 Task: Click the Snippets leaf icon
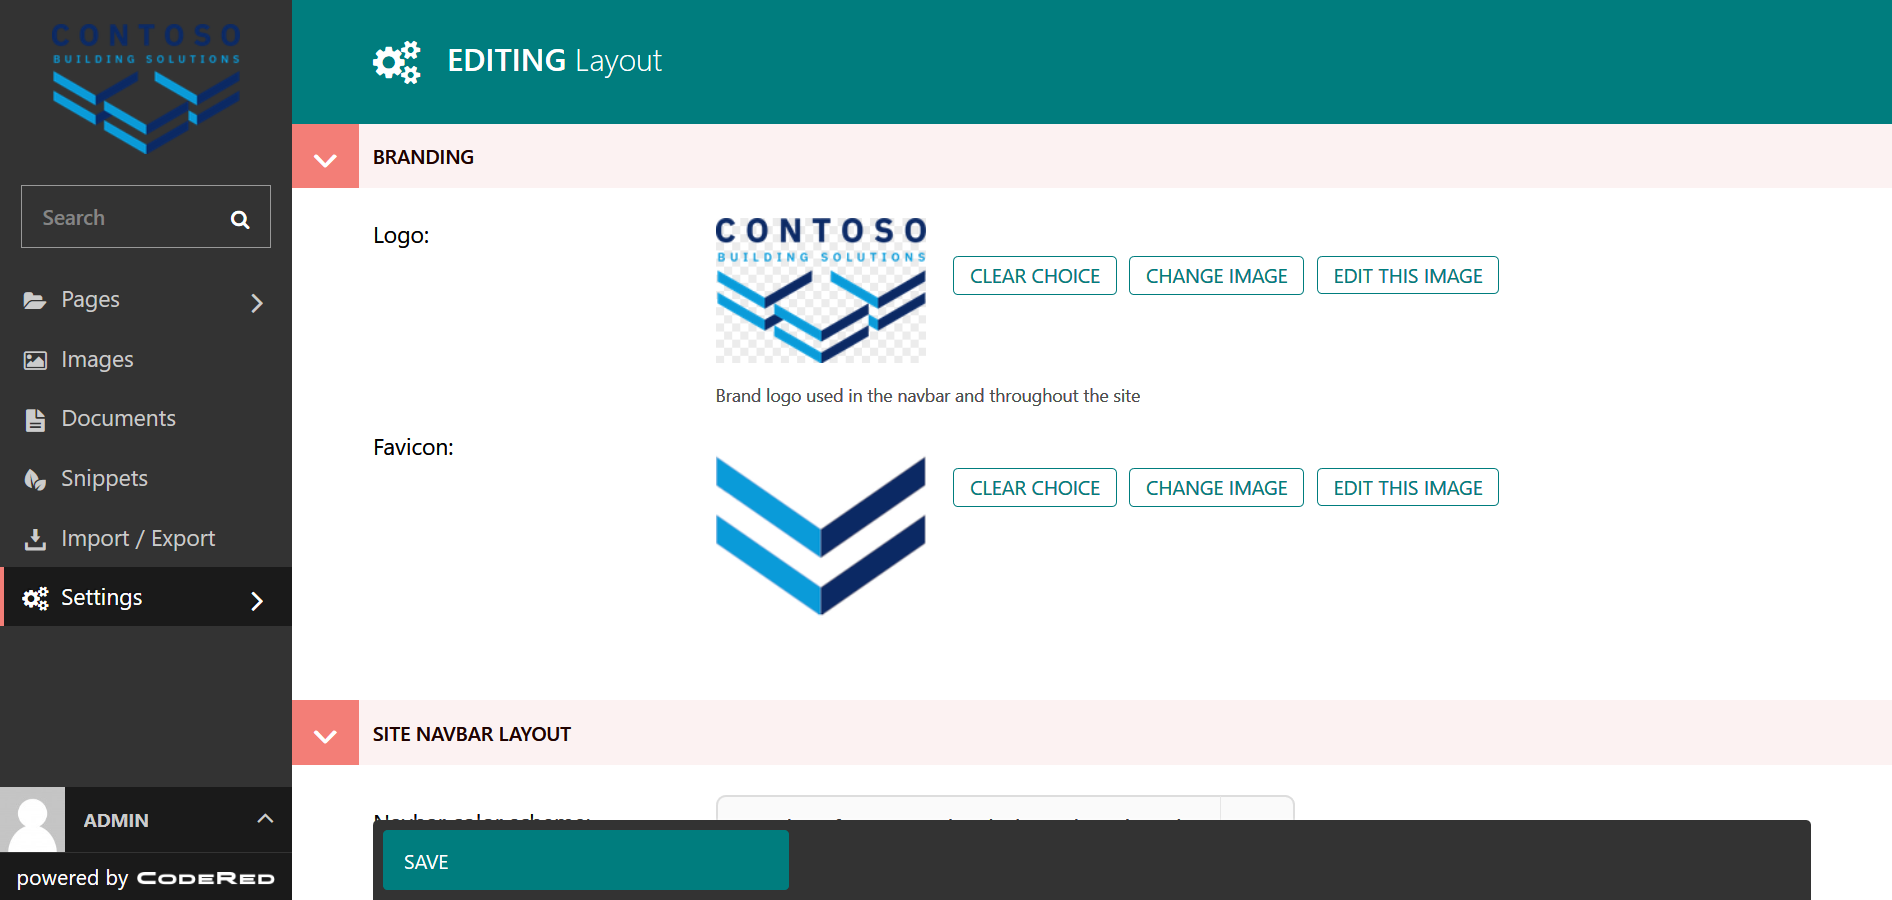click(35, 480)
